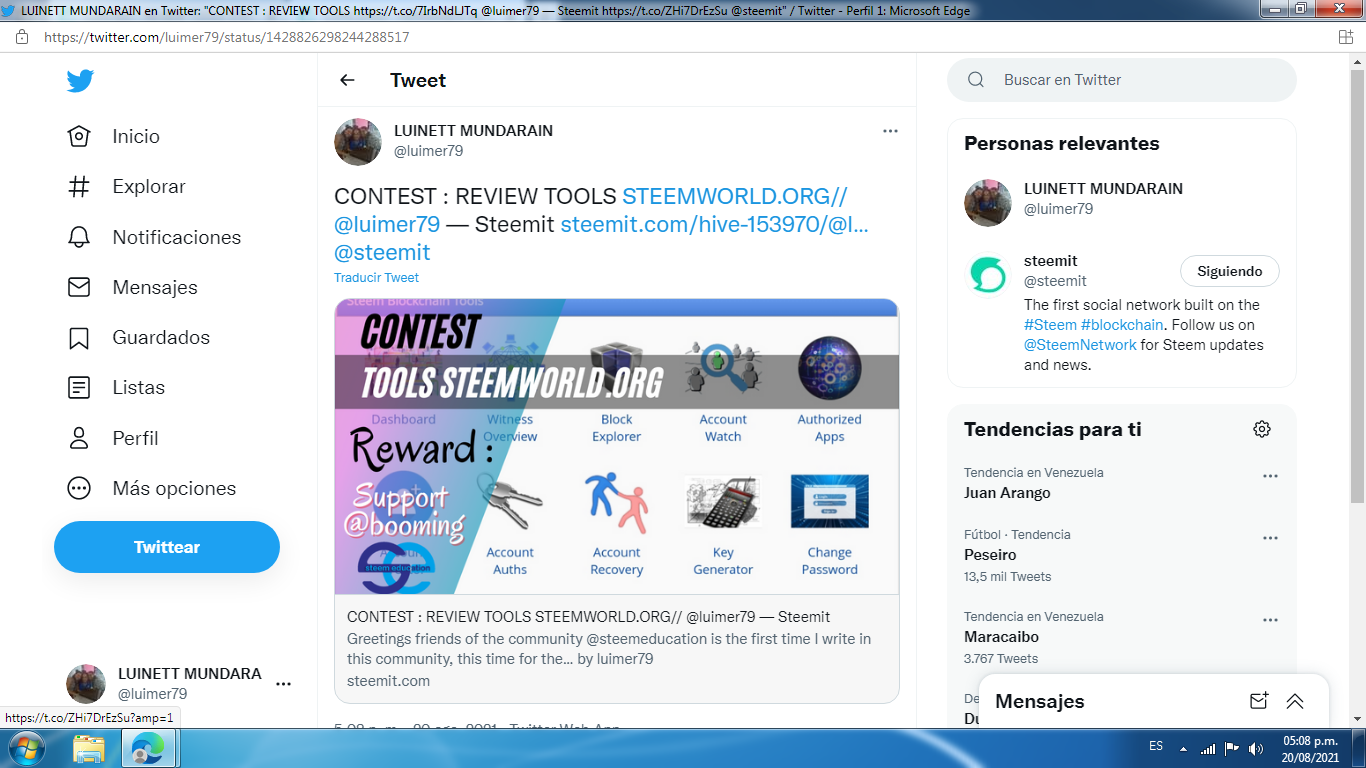Screen dimensions: 1366x768
Task: Click the Listas document icon
Action: click(79, 387)
